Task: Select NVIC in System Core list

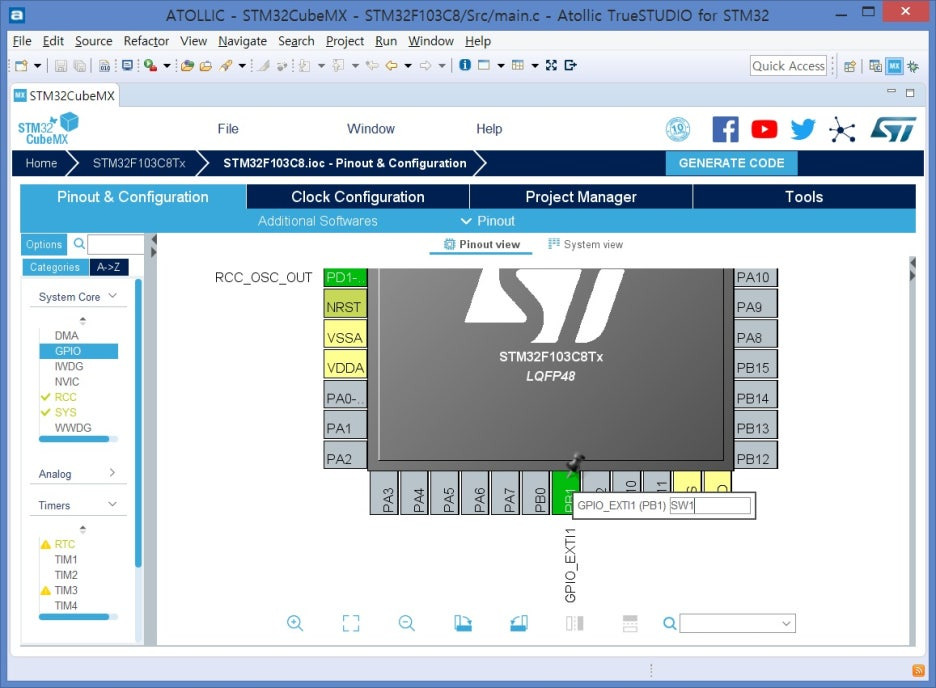Action: tap(67, 382)
